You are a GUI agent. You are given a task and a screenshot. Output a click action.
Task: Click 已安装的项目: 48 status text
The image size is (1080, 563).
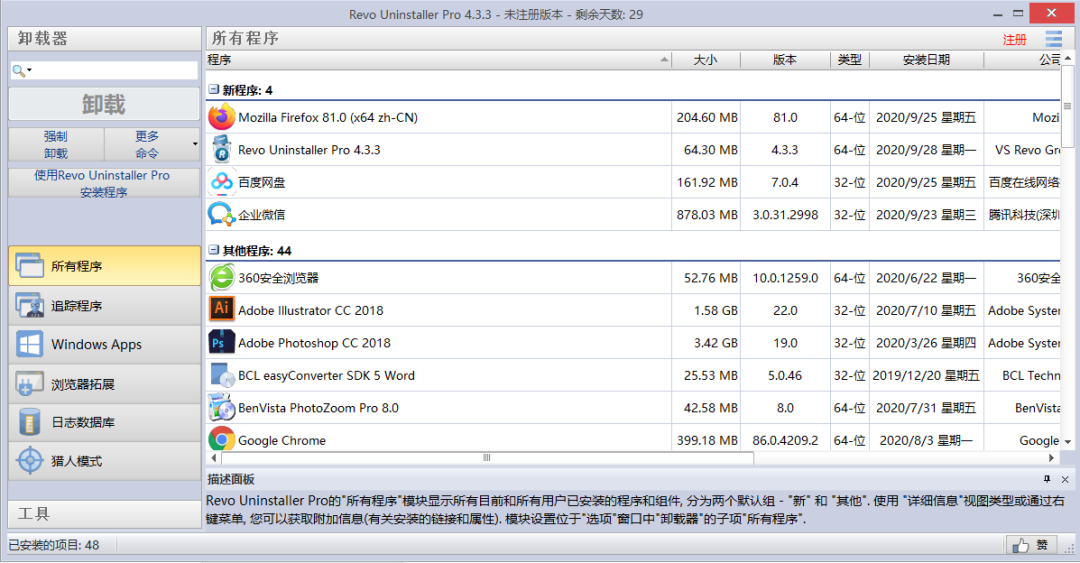(54, 545)
